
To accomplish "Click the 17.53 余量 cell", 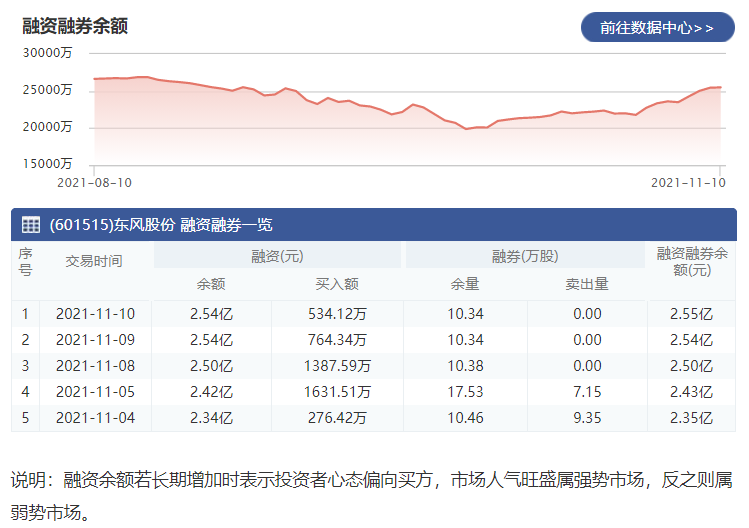I will point(465,392).
